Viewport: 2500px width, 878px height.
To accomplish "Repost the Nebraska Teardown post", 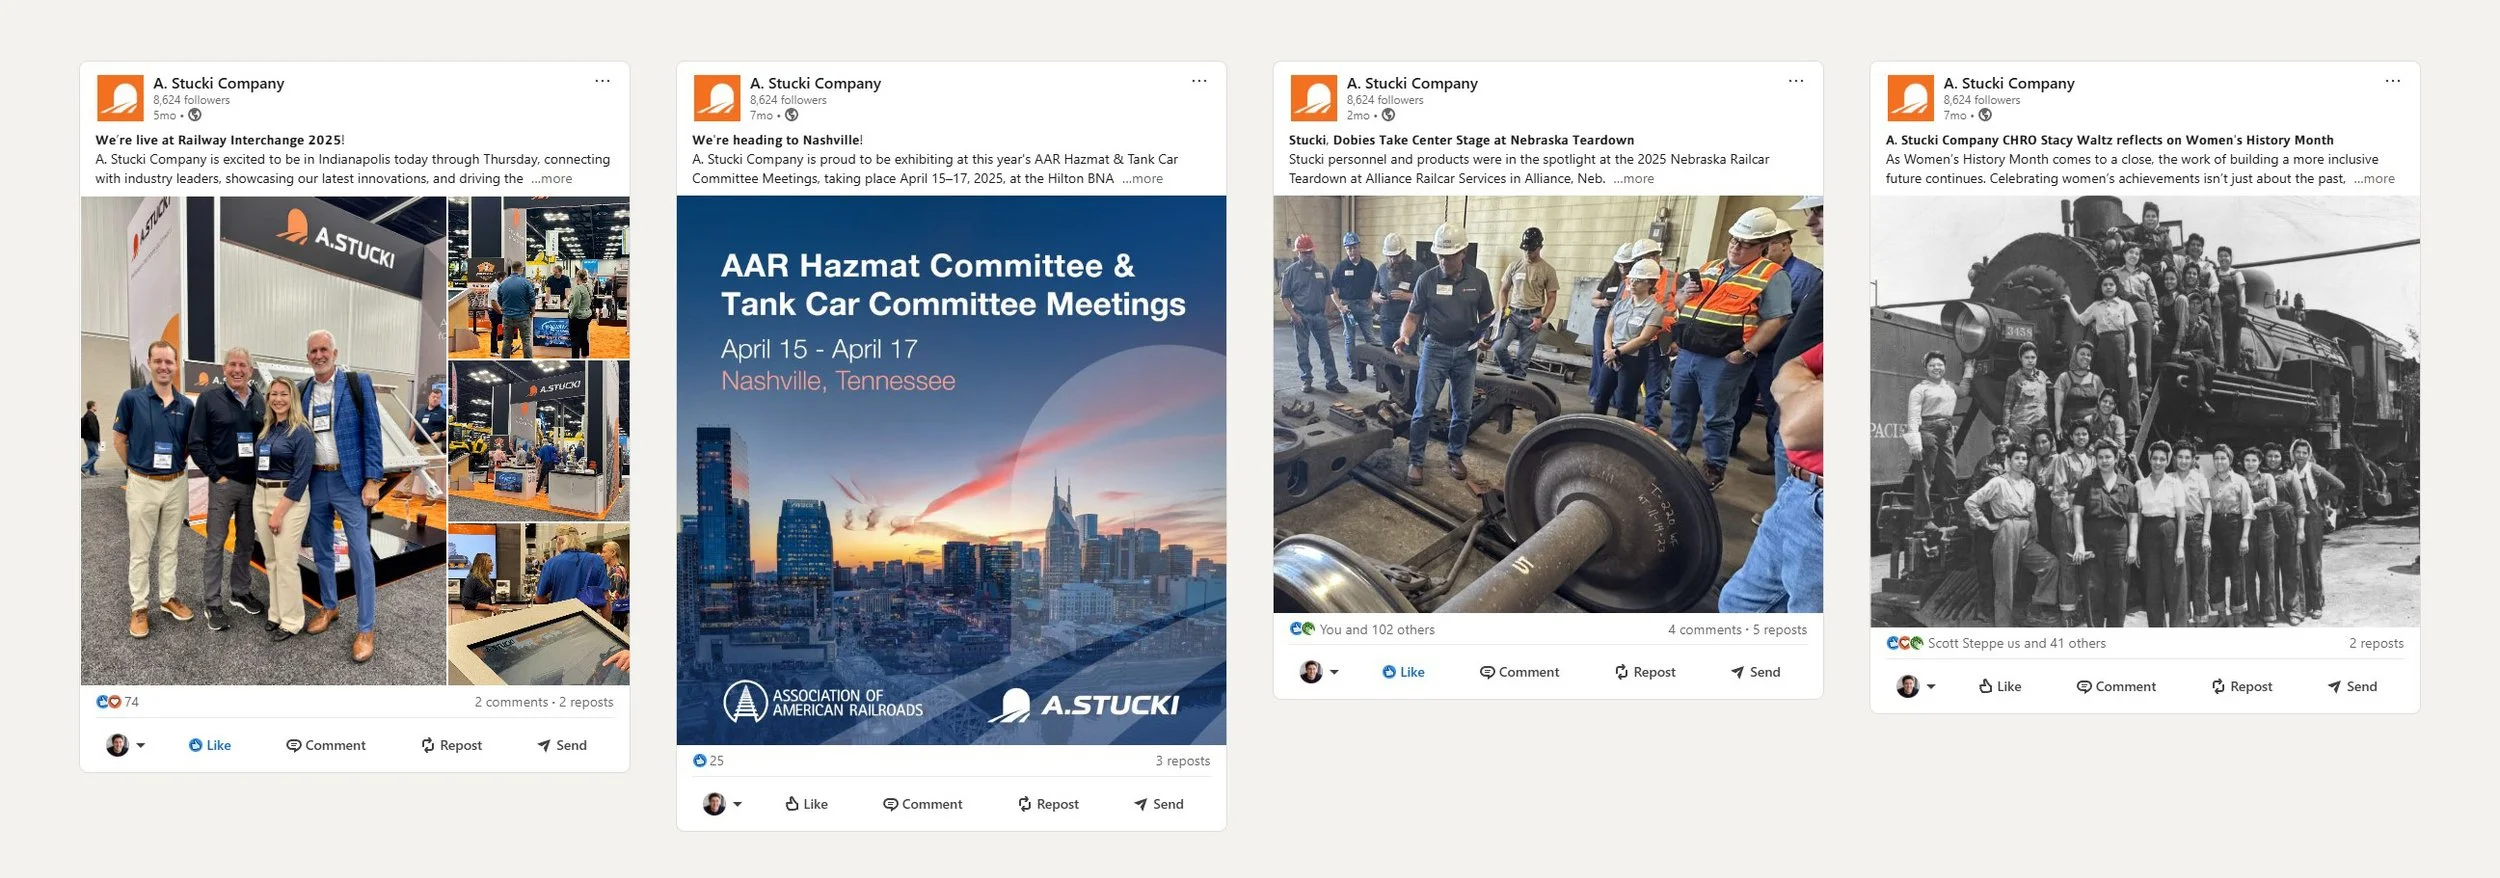I will (1645, 672).
